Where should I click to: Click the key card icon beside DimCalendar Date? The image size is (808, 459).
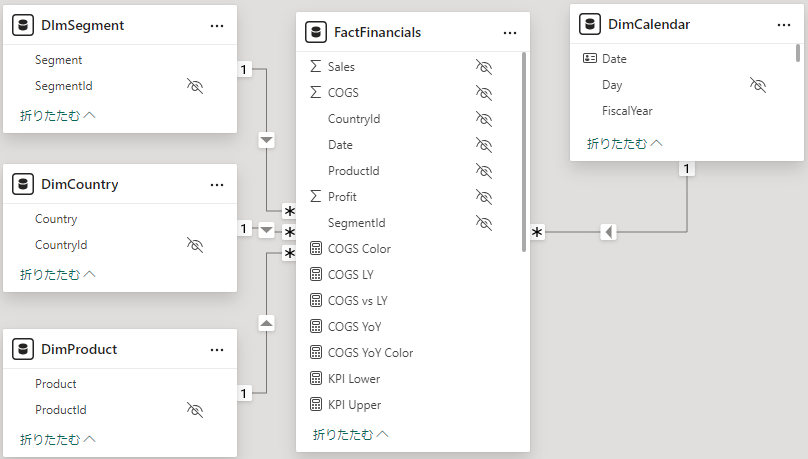(590, 58)
